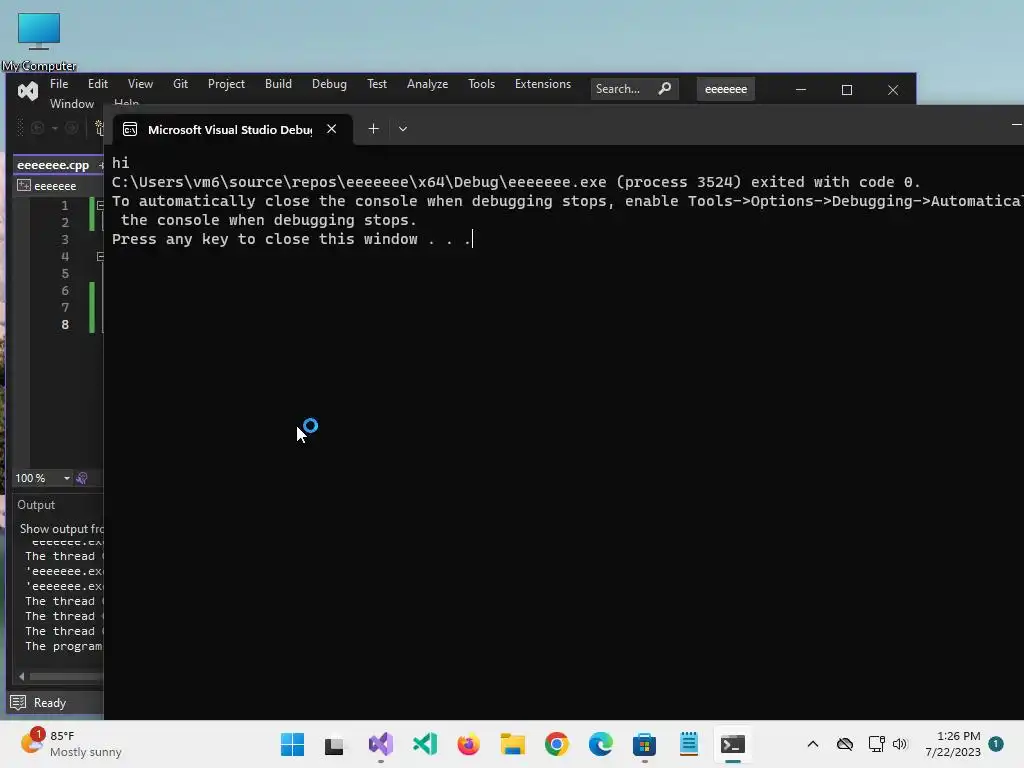Open the Git menu
Screen dimensions: 1024x768
coord(180,84)
